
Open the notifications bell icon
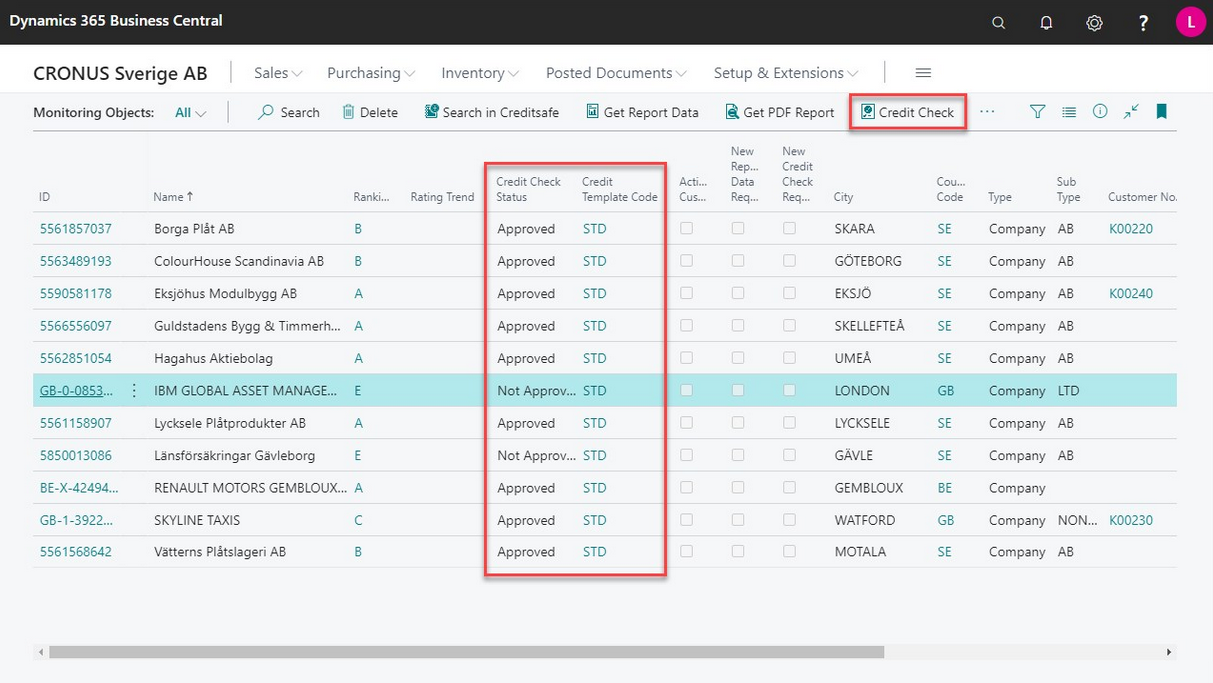[1046, 22]
